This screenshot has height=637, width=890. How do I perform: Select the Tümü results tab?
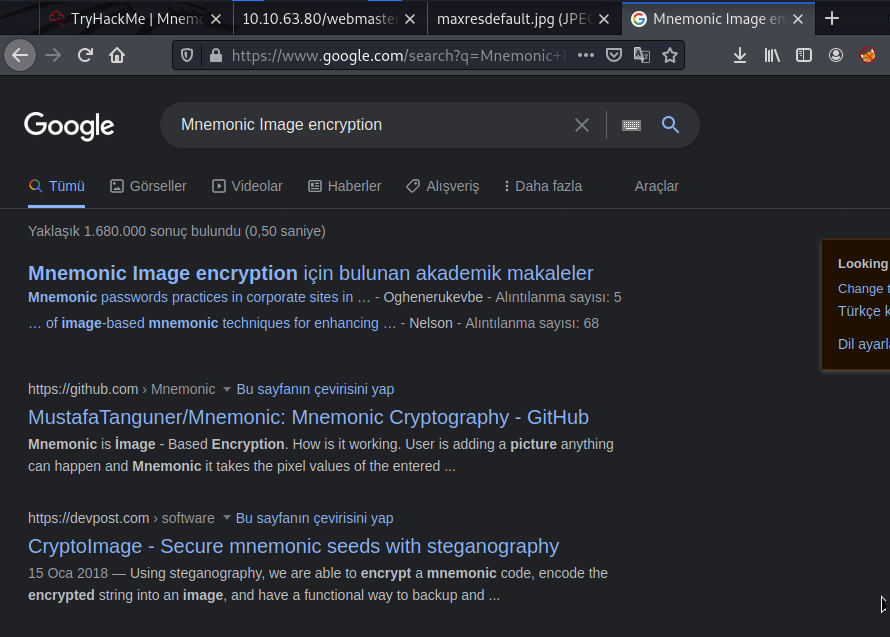[57, 186]
